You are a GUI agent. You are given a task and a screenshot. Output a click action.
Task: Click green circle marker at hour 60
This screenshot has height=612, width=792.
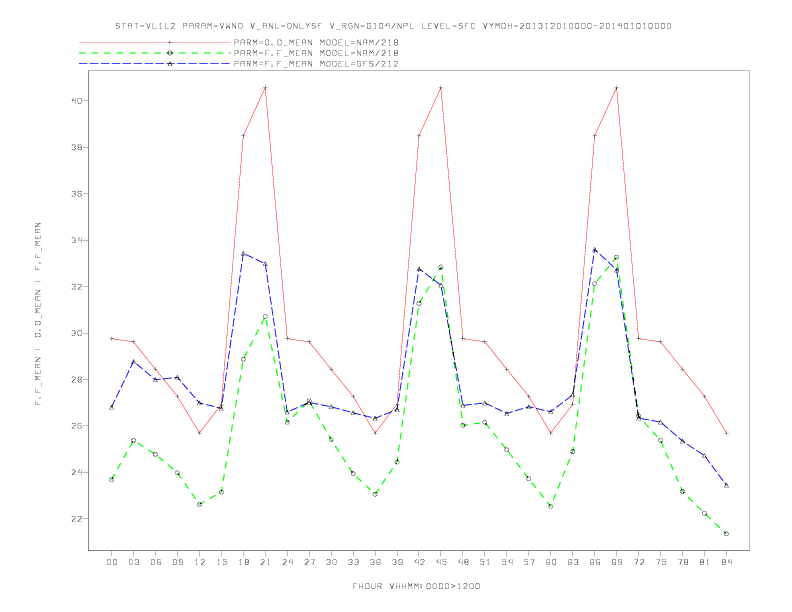pos(551,506)
